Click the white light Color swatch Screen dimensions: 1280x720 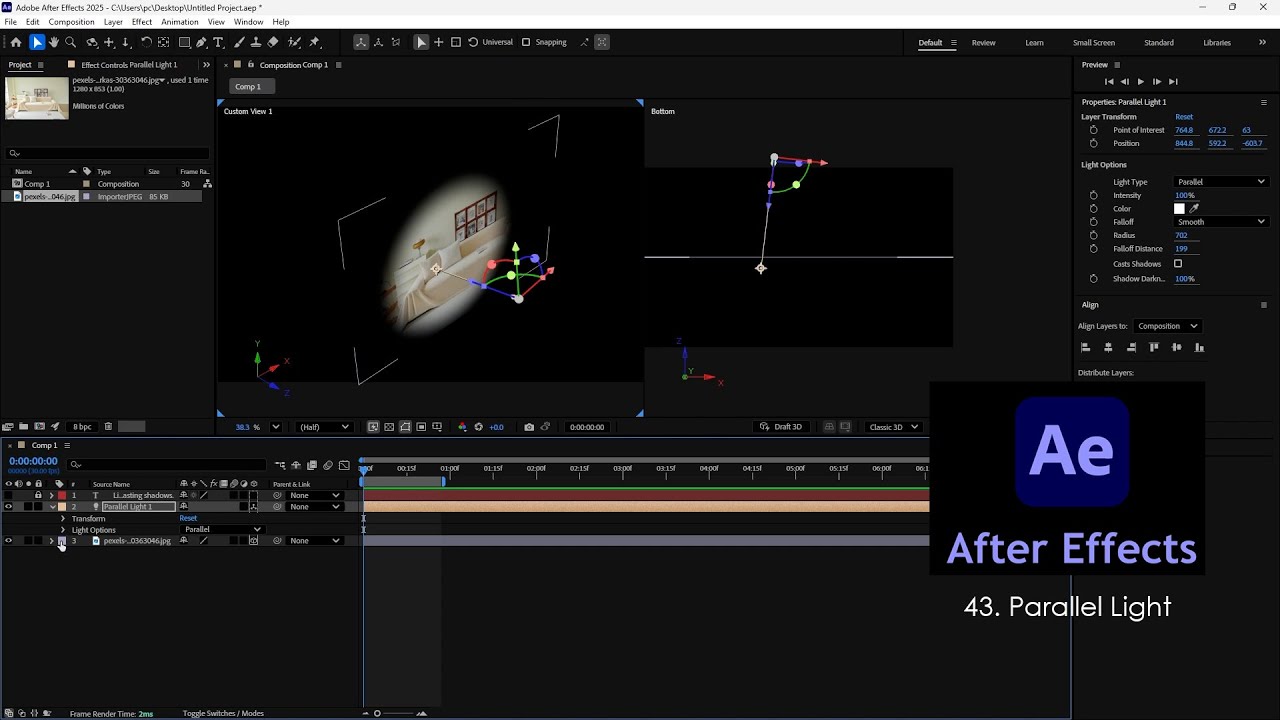1179,209
